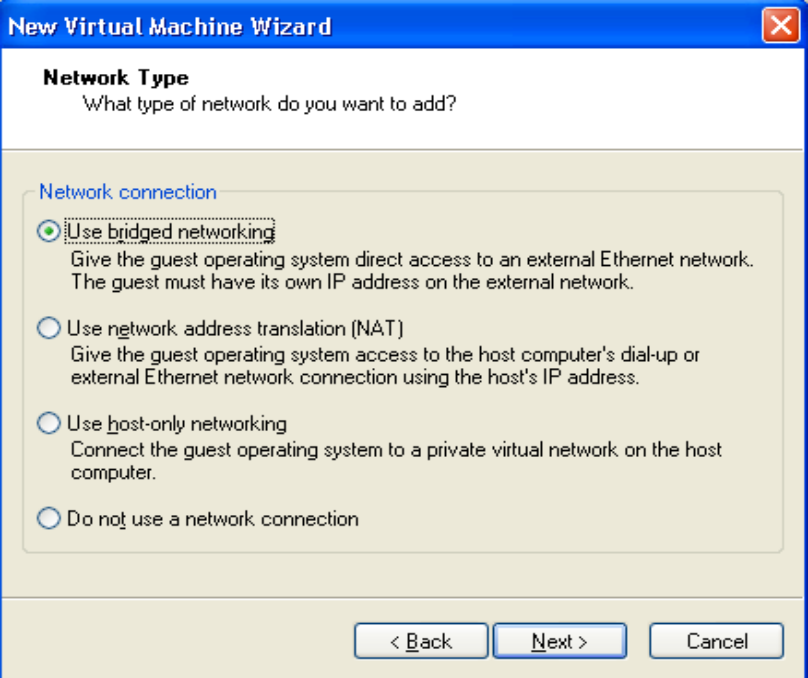Screen dimensions: 808x678
Task: Click the 'Use network address translation (NAT)' label
Action: coord(235,328)
